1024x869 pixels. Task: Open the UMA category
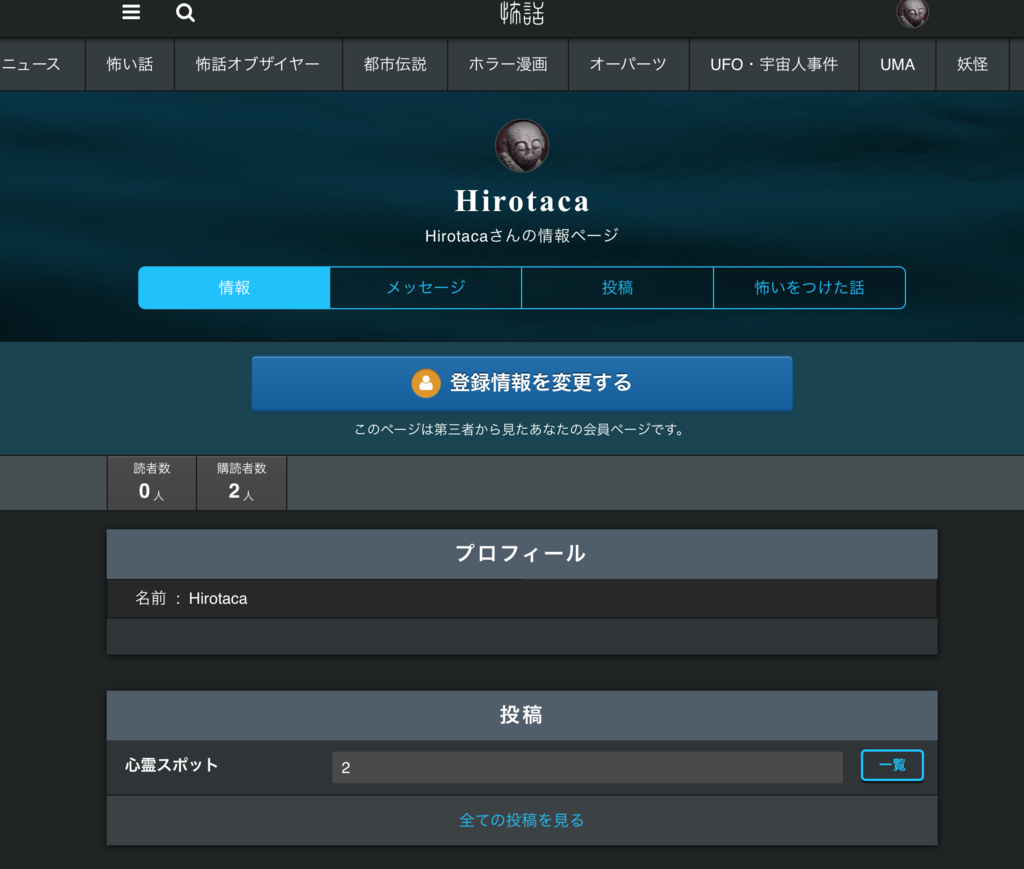[x=897, y=64]
